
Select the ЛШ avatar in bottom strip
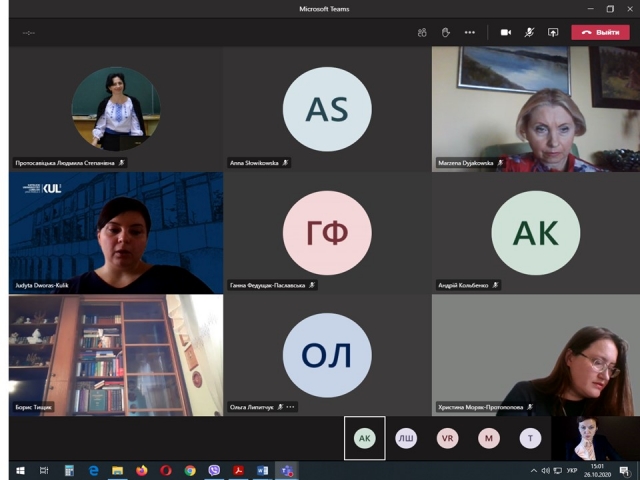(406, 438)
